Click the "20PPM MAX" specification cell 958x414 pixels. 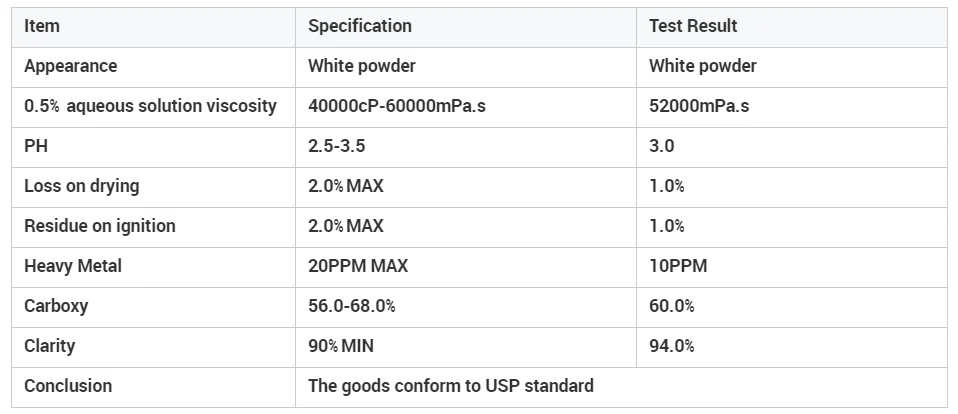(x=357, y=266)
